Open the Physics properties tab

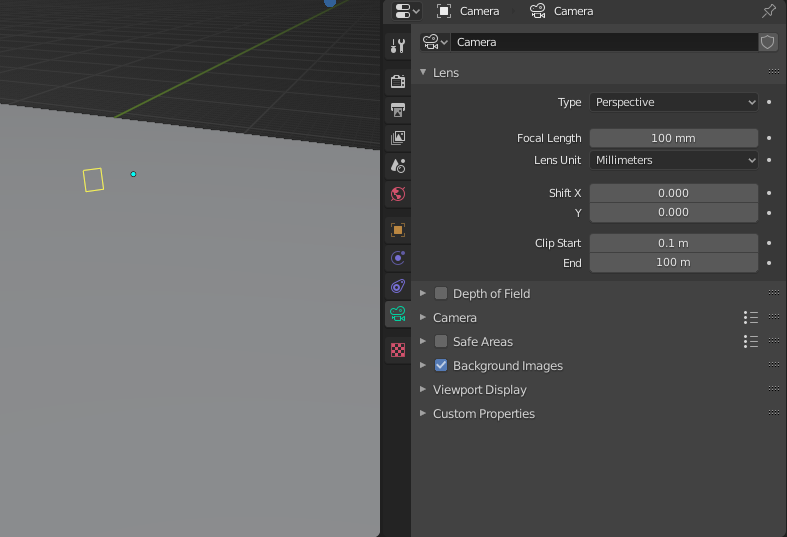click(x=398, y=258)
